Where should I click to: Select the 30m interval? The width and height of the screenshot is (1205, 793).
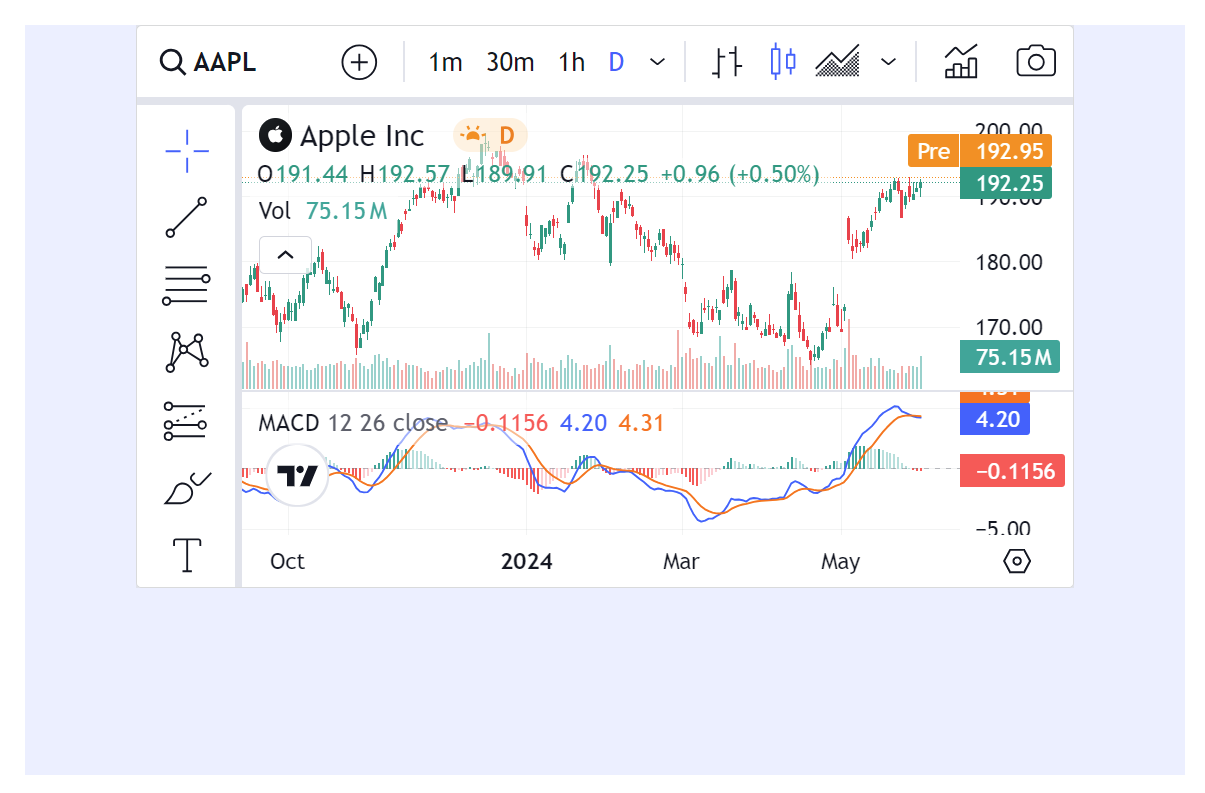tap(510, 62)
